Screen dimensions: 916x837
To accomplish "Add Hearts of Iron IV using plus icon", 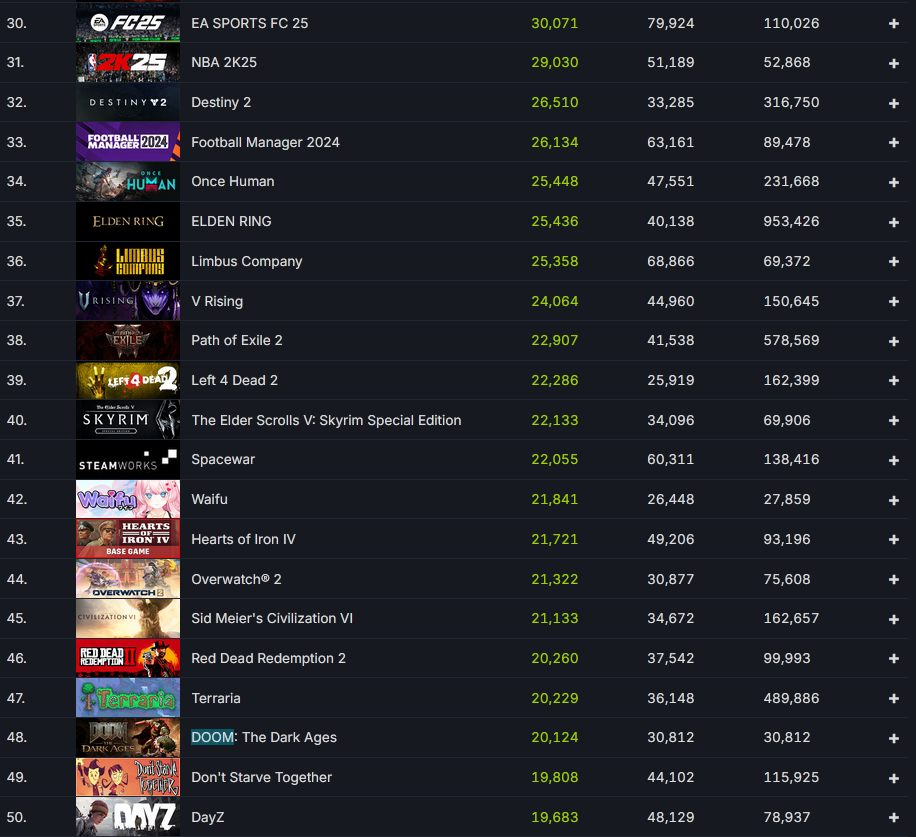I will (893, 540).
